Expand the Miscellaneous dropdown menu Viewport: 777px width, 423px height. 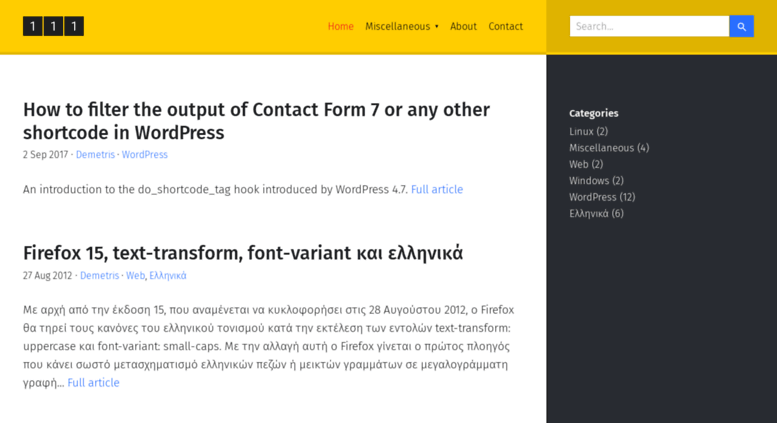click(x=402, y=26)
